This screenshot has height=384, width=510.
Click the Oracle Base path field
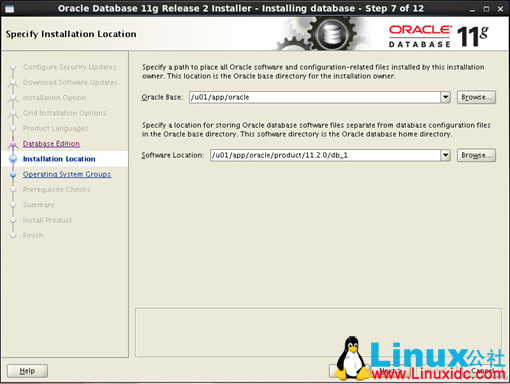click(315, 97)
